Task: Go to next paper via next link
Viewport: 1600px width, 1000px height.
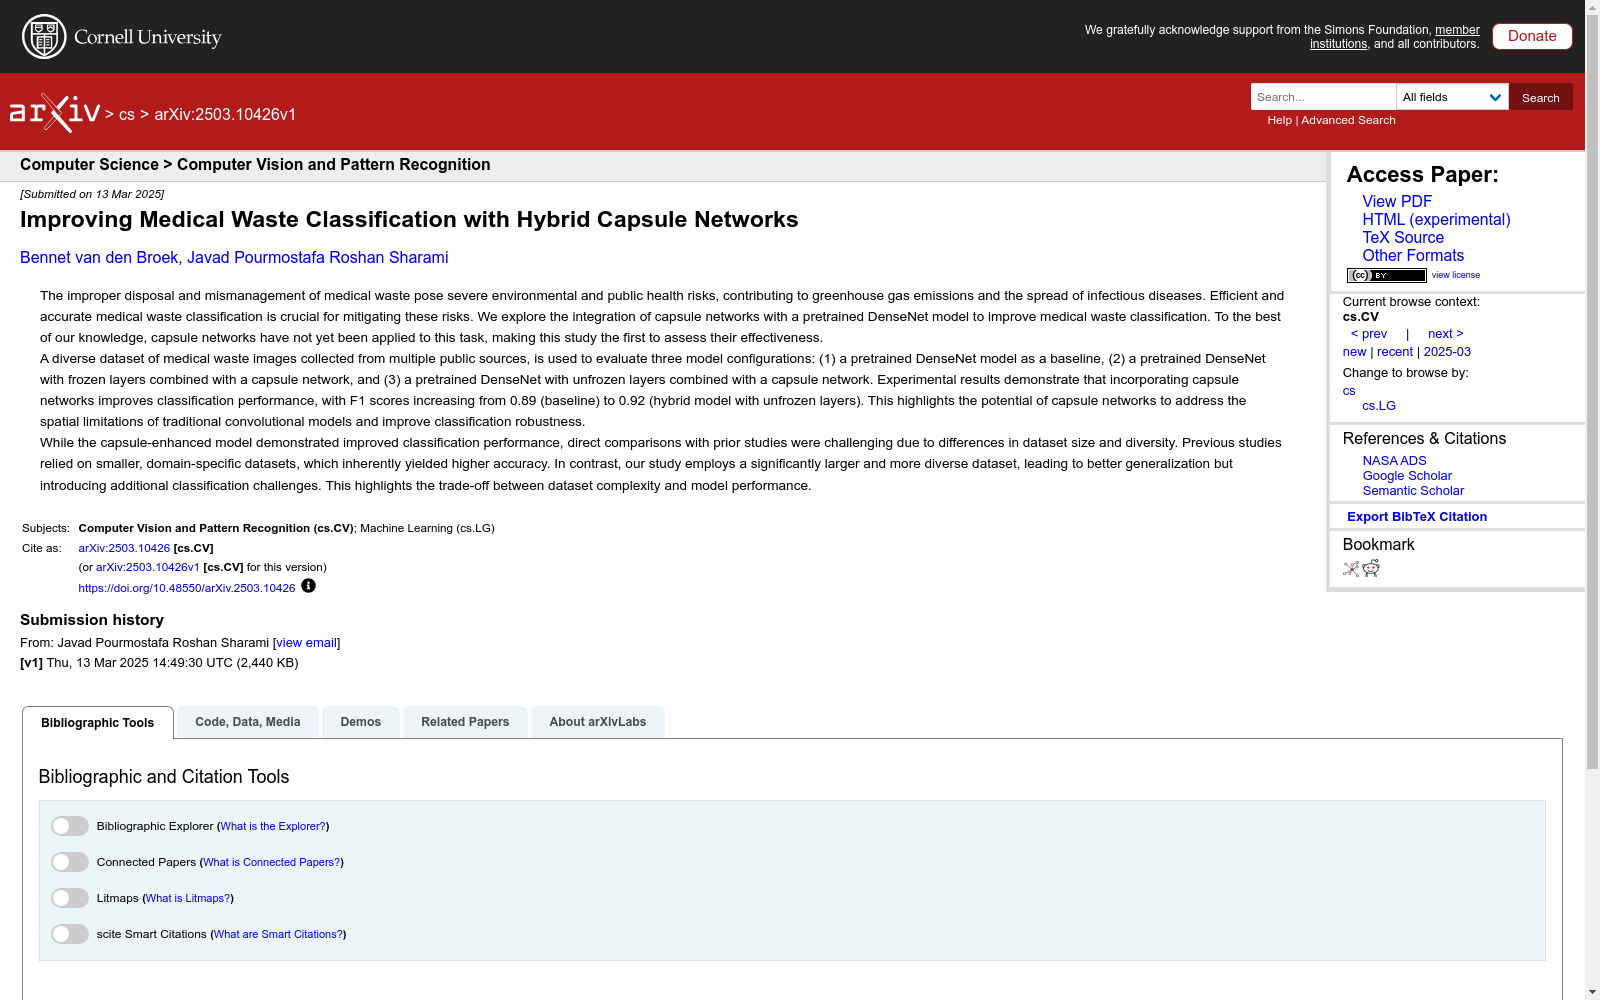Action: tap(1445, 334)
